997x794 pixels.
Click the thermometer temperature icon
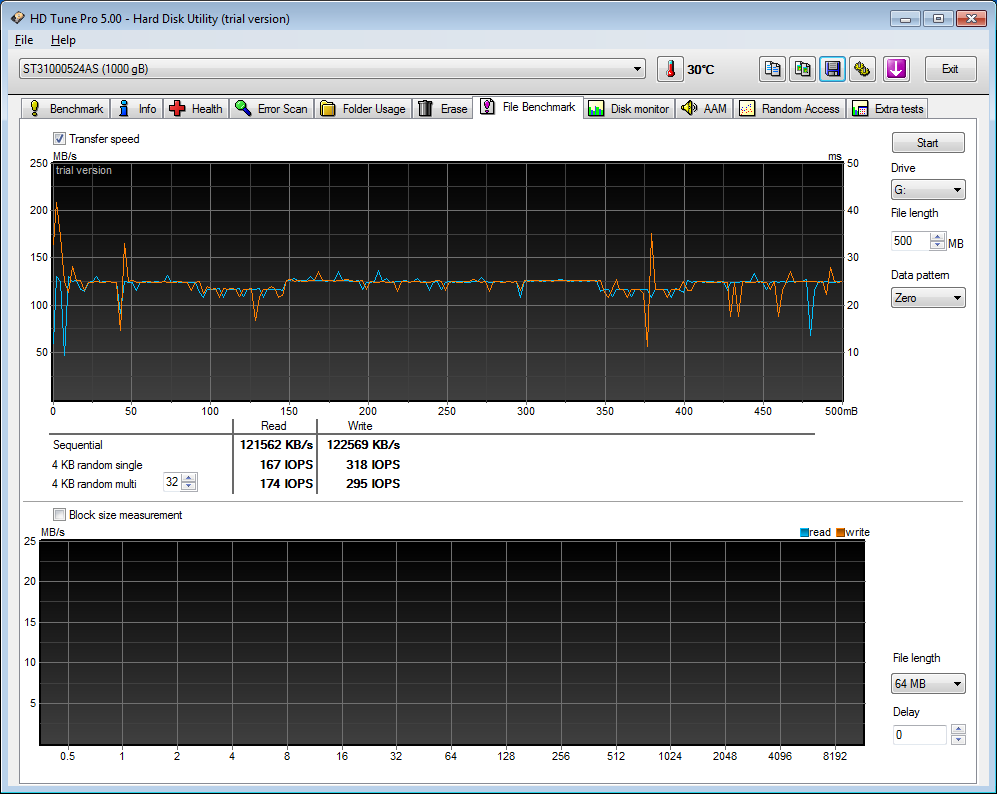[670, 69]
